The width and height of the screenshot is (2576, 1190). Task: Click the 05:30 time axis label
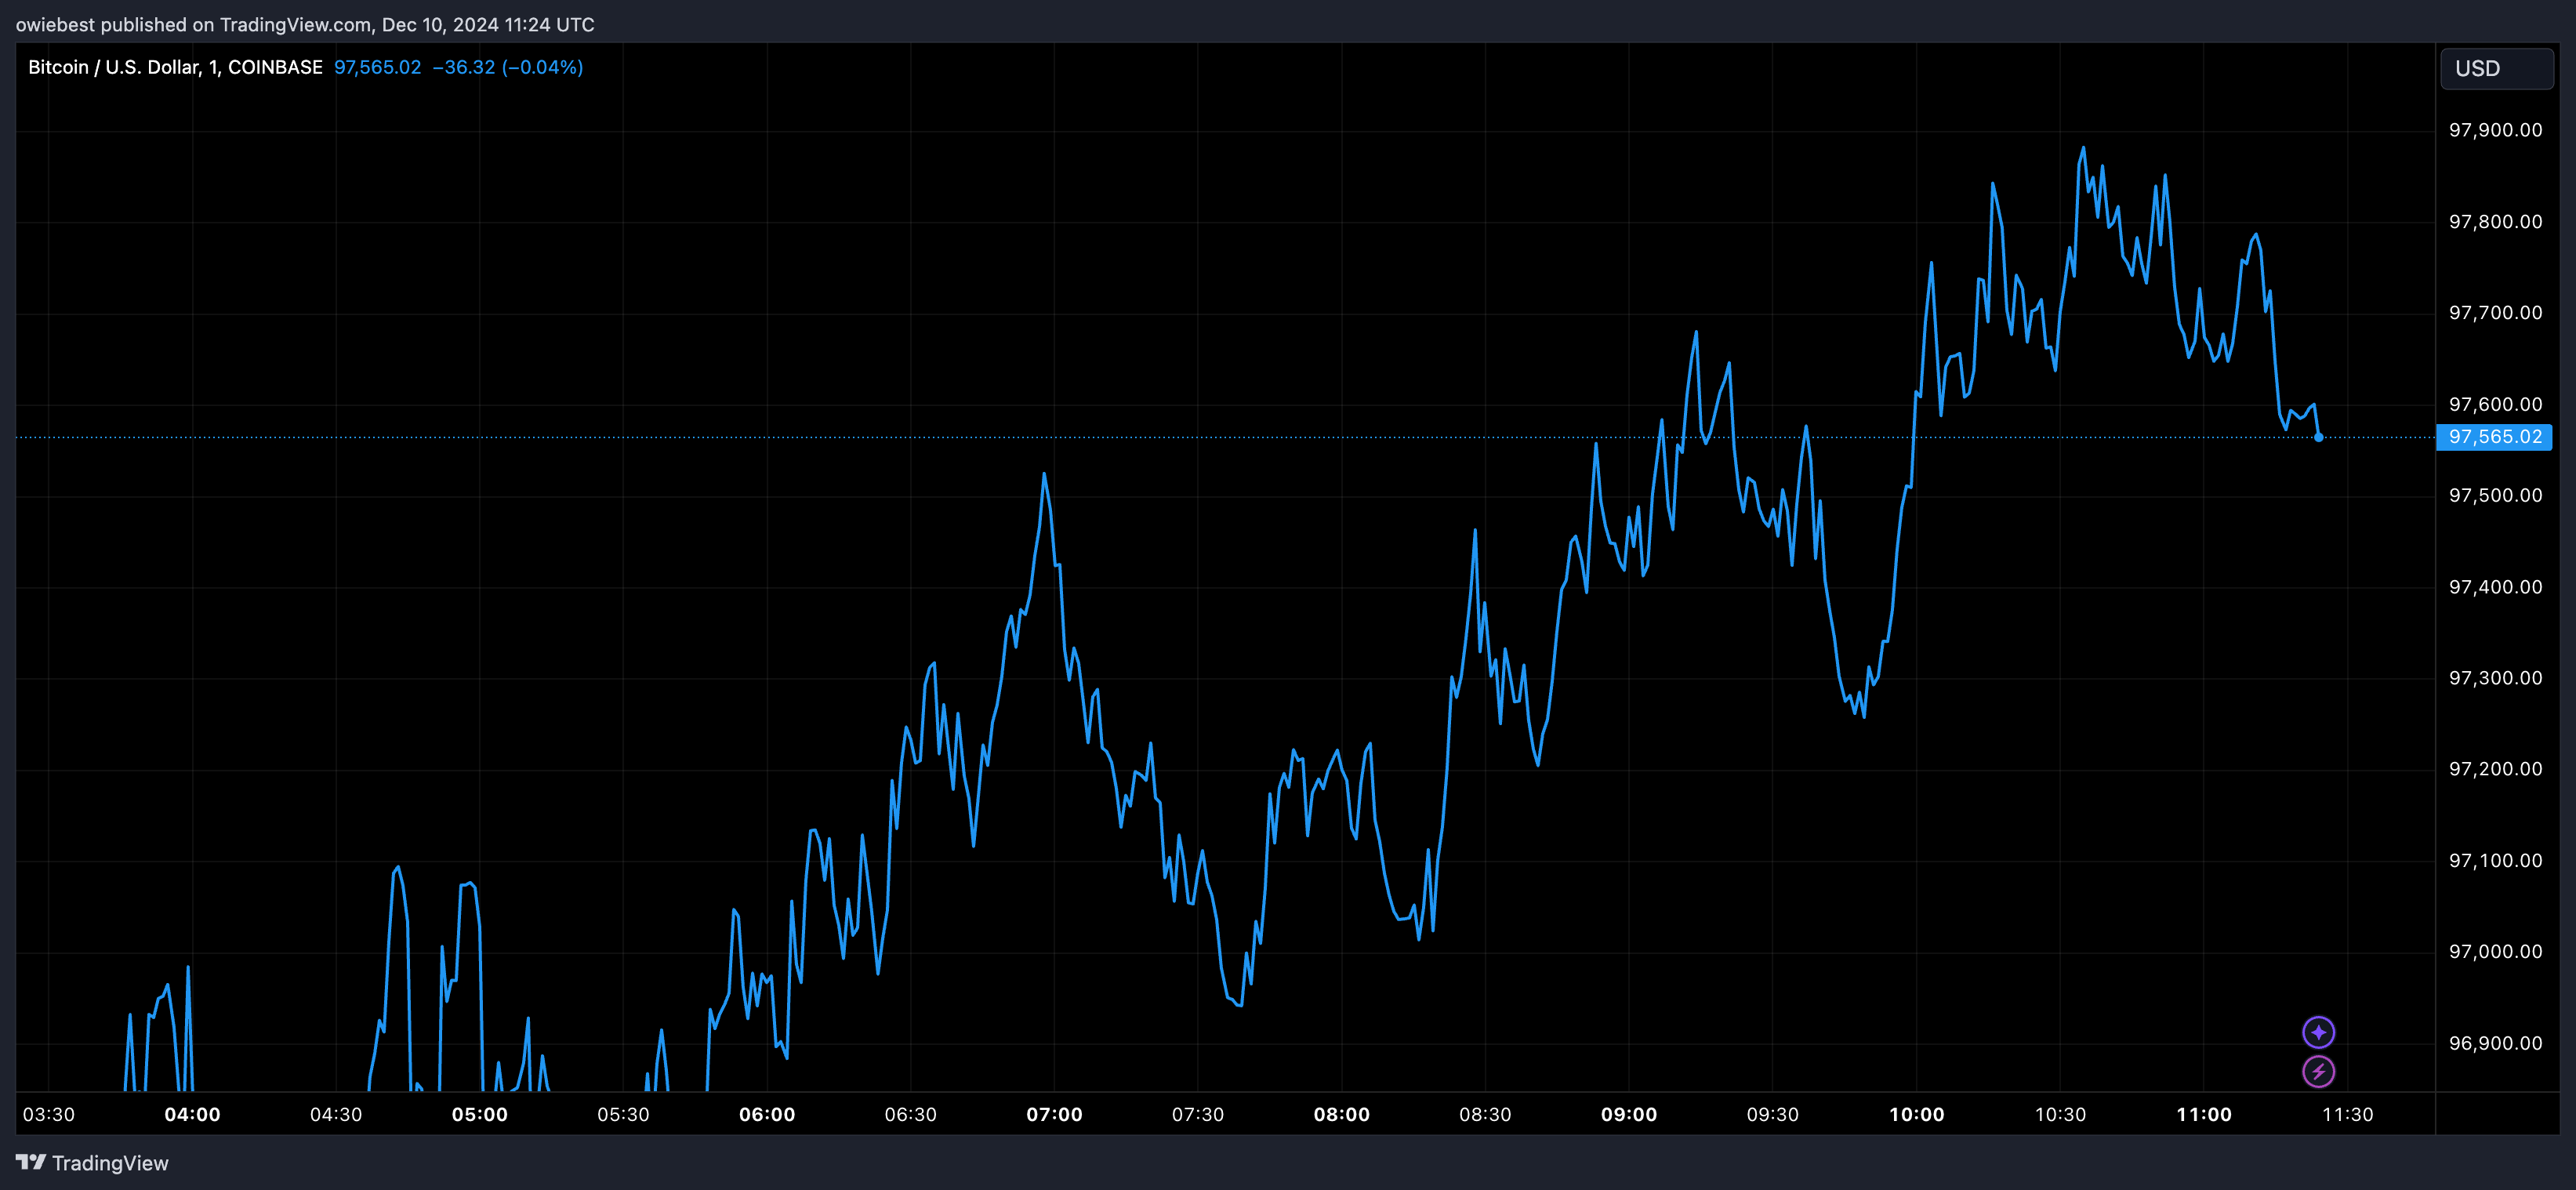[623, 1114]
